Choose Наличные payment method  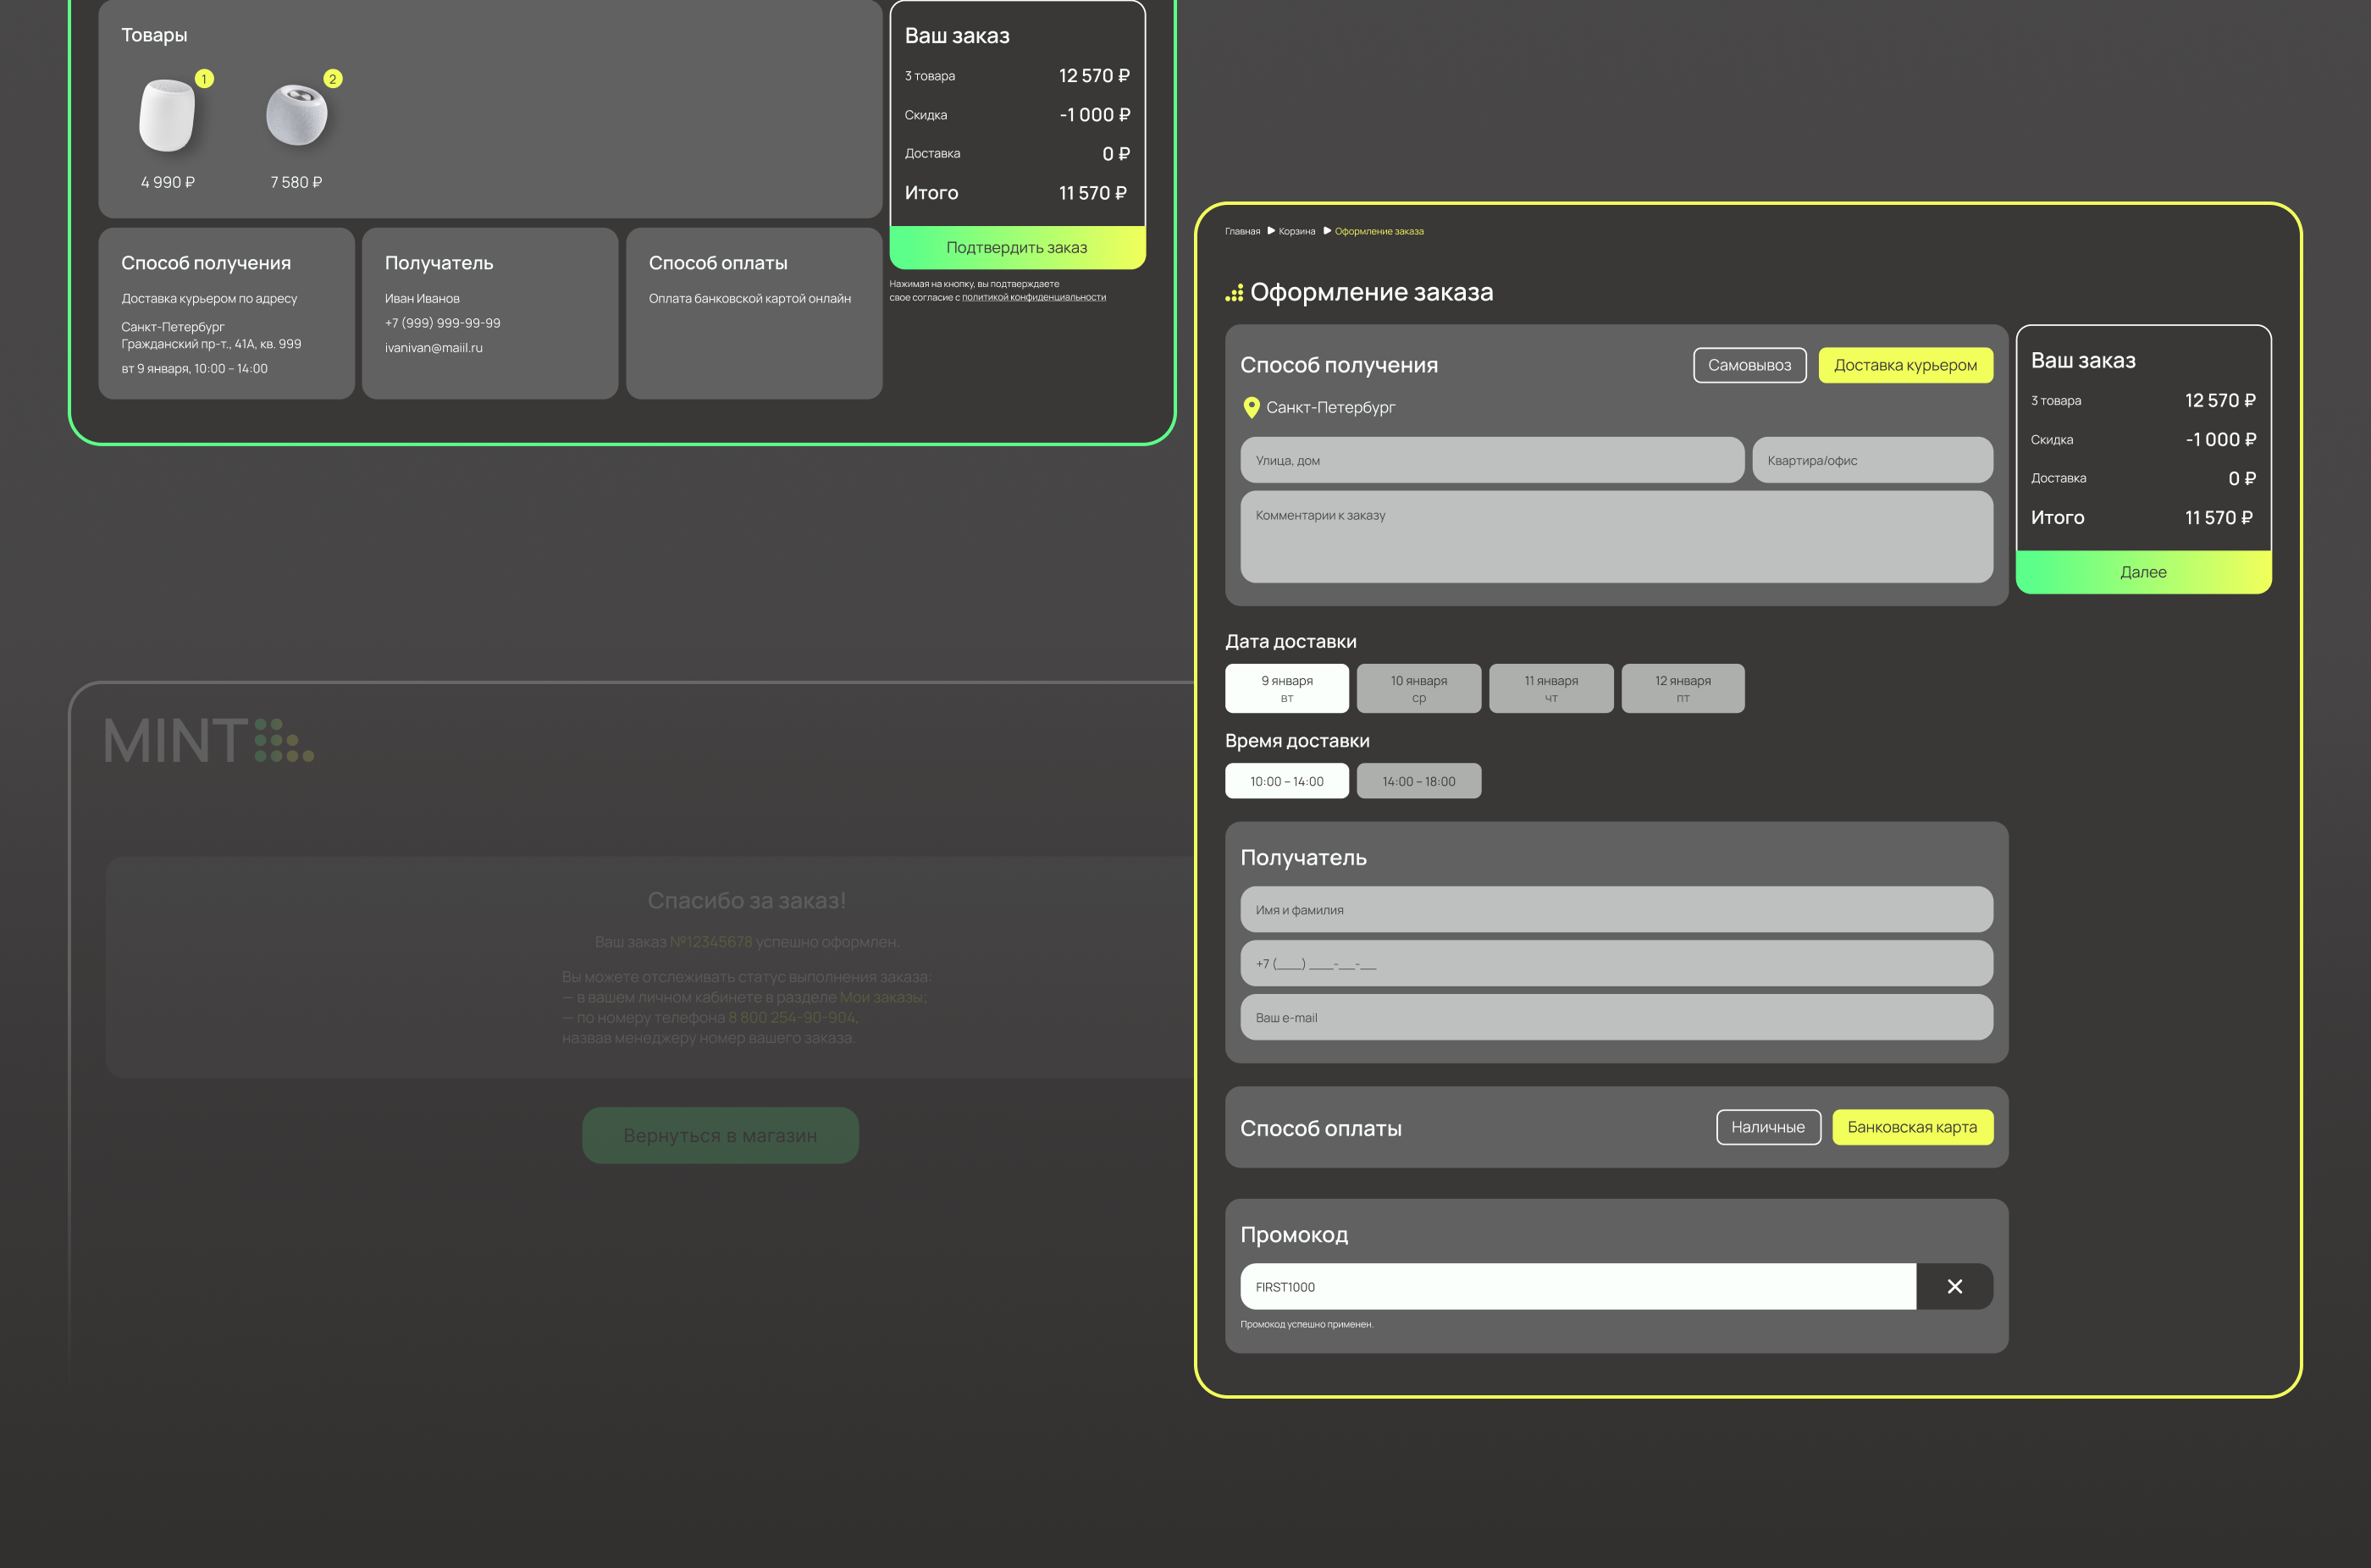pyautogui.click(x=1767, y=1127)
